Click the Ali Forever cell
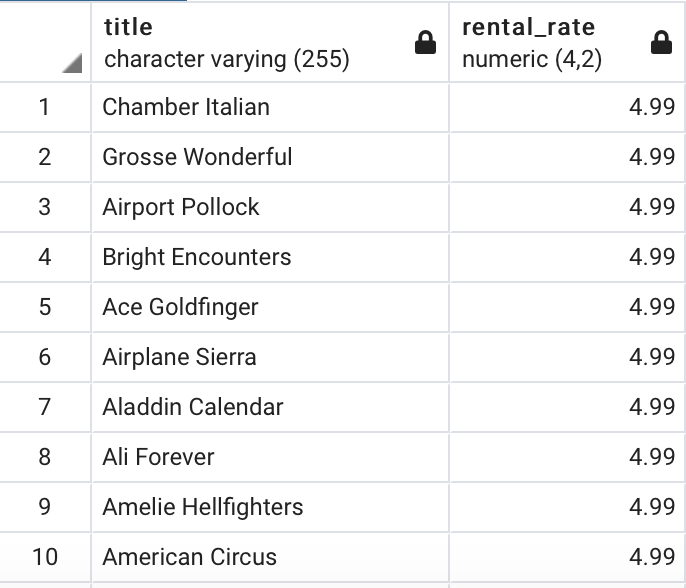 click(x=270, y=457)
